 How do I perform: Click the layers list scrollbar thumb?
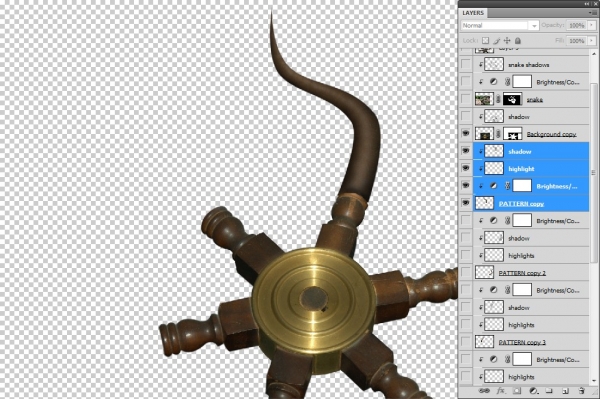[594, 172]
